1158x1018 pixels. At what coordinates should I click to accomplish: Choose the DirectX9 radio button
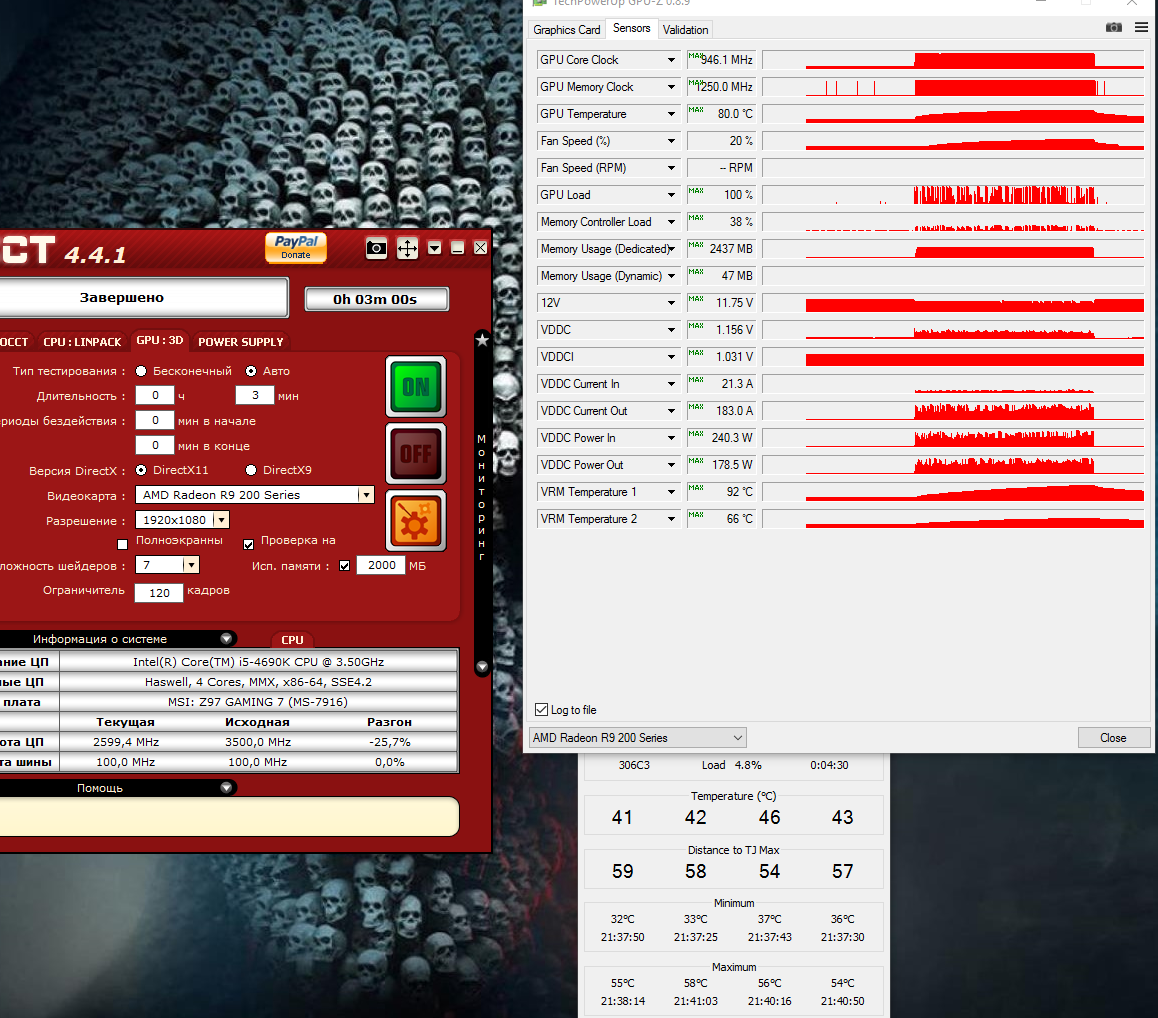(251, 470)
